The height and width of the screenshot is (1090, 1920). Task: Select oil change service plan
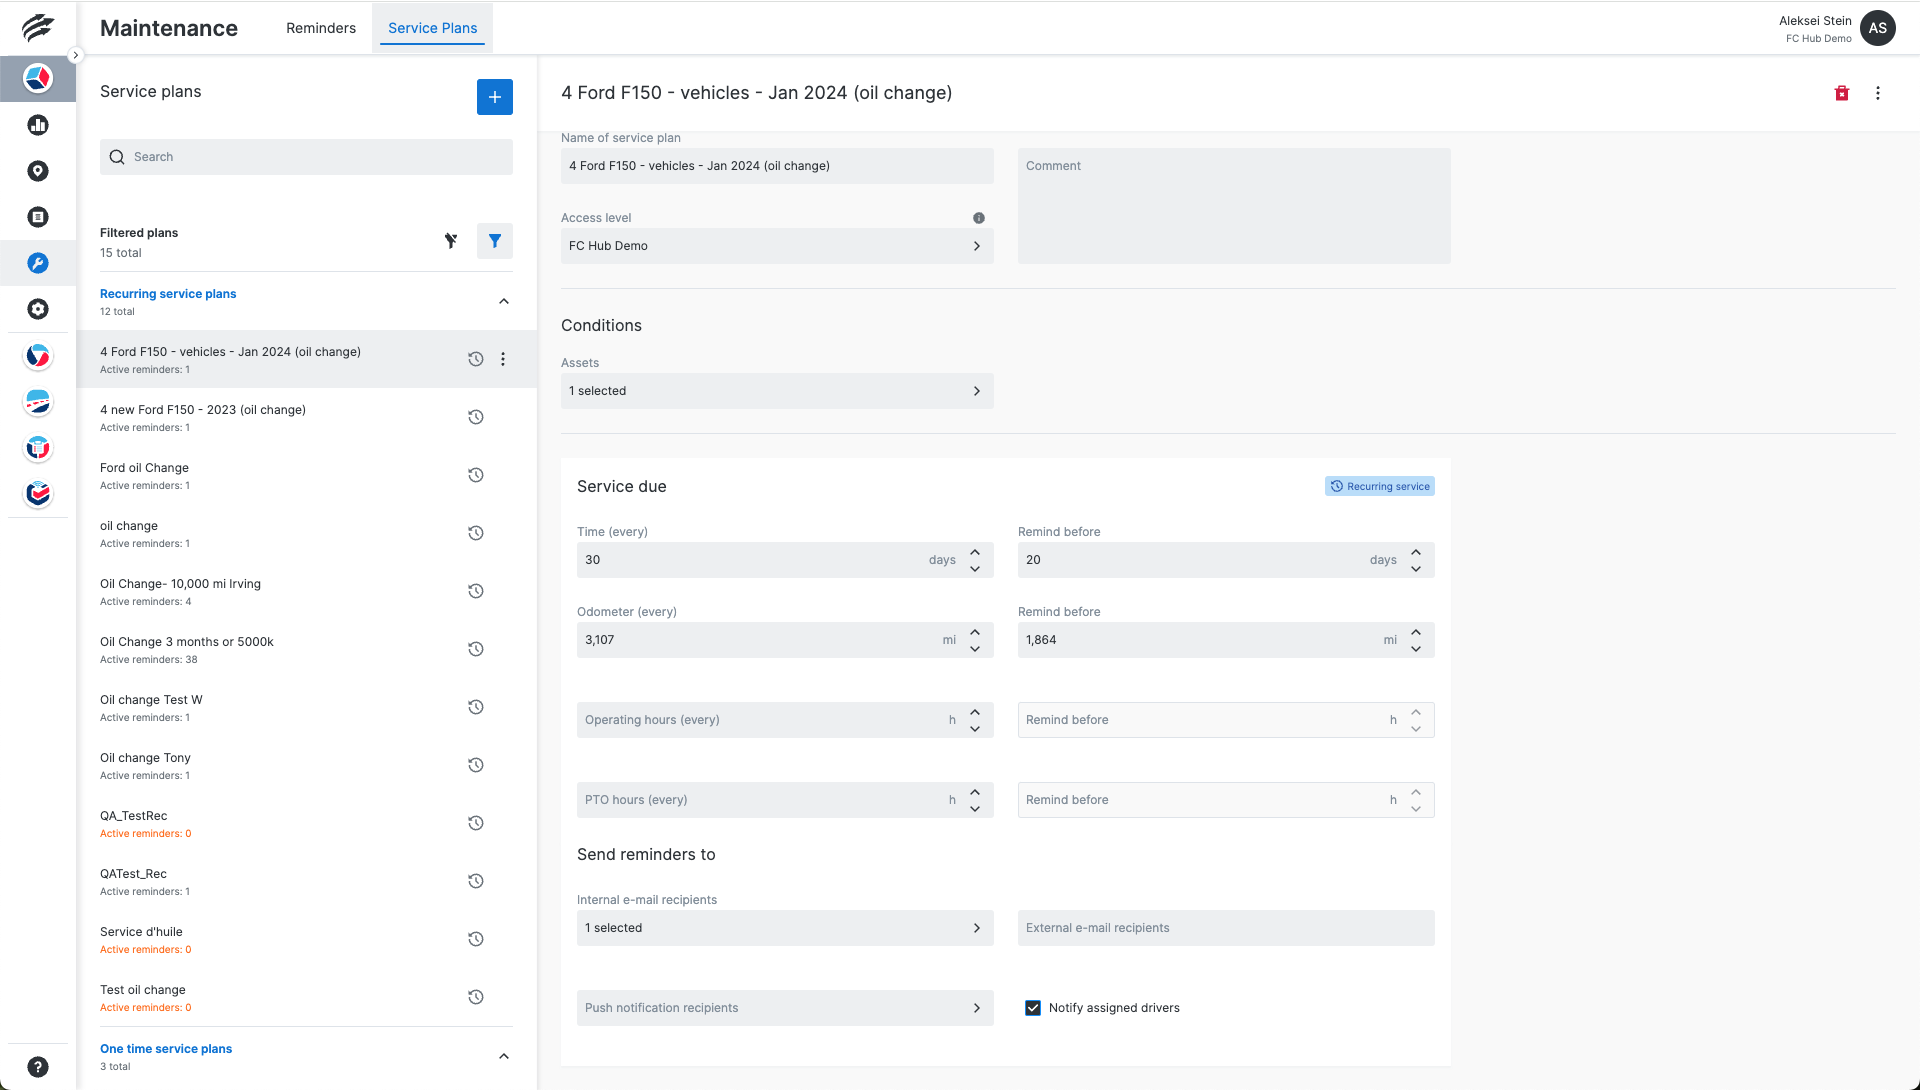pos(306,534)
